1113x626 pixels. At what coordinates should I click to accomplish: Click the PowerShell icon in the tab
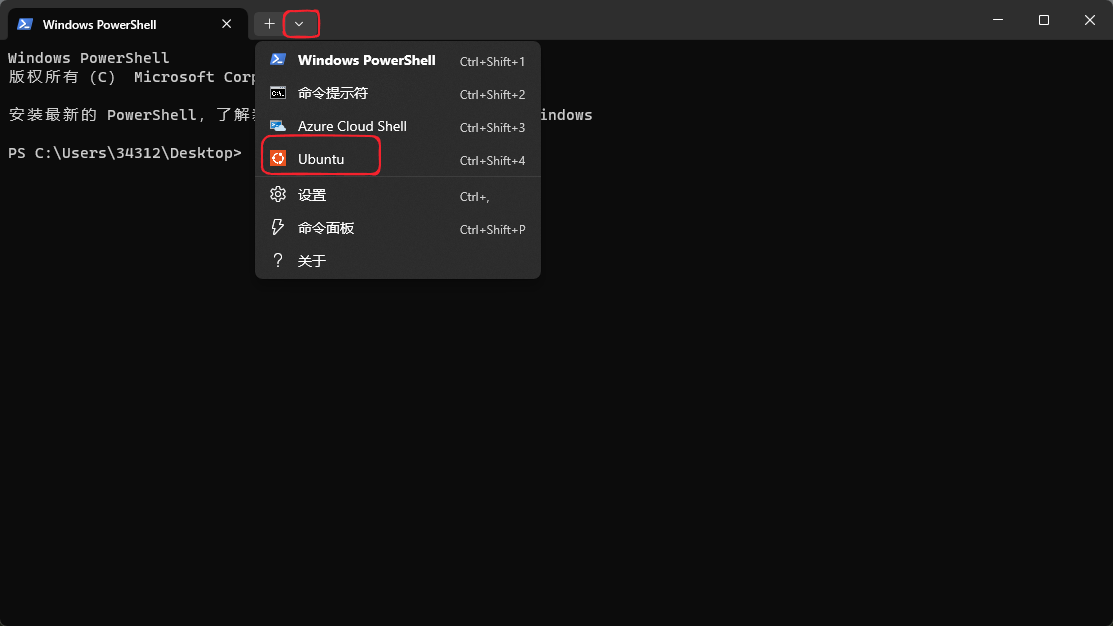coord(25,24)
